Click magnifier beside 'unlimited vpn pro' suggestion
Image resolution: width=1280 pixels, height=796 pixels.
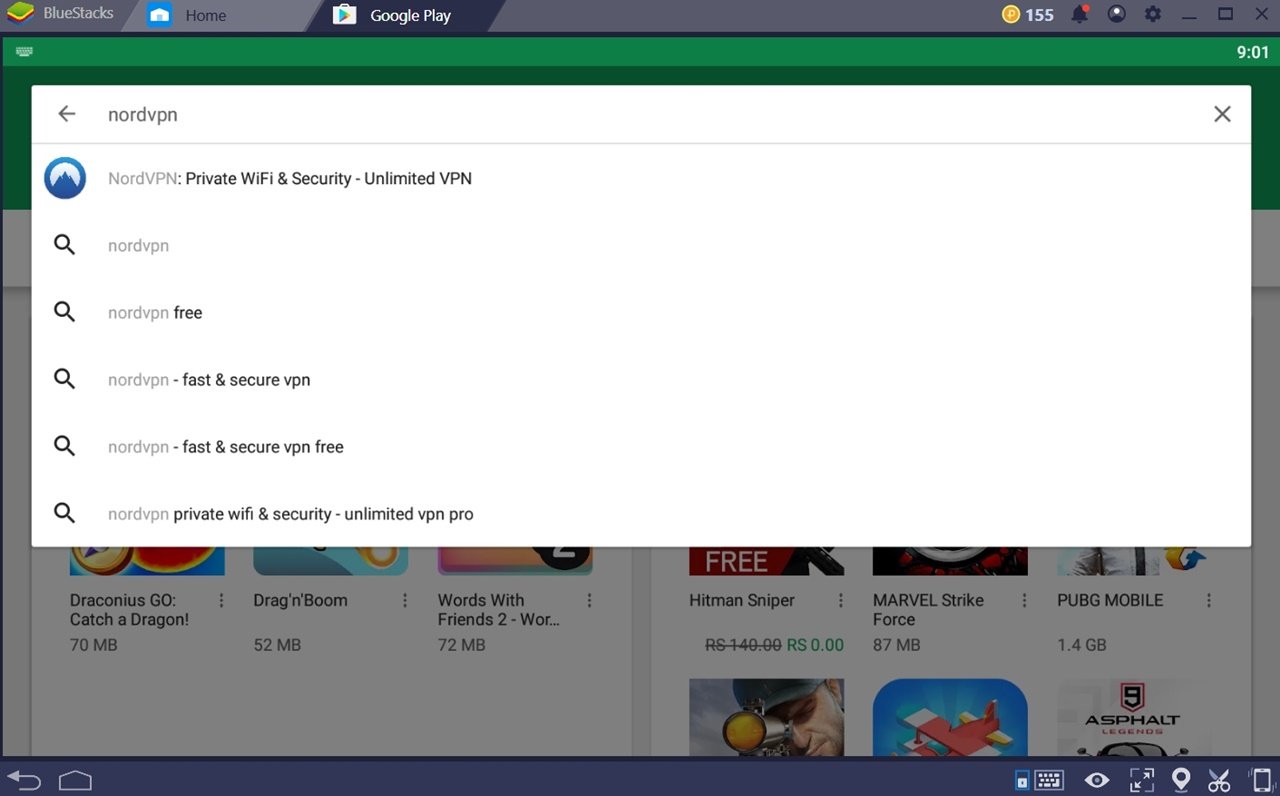tap(65, 513)
